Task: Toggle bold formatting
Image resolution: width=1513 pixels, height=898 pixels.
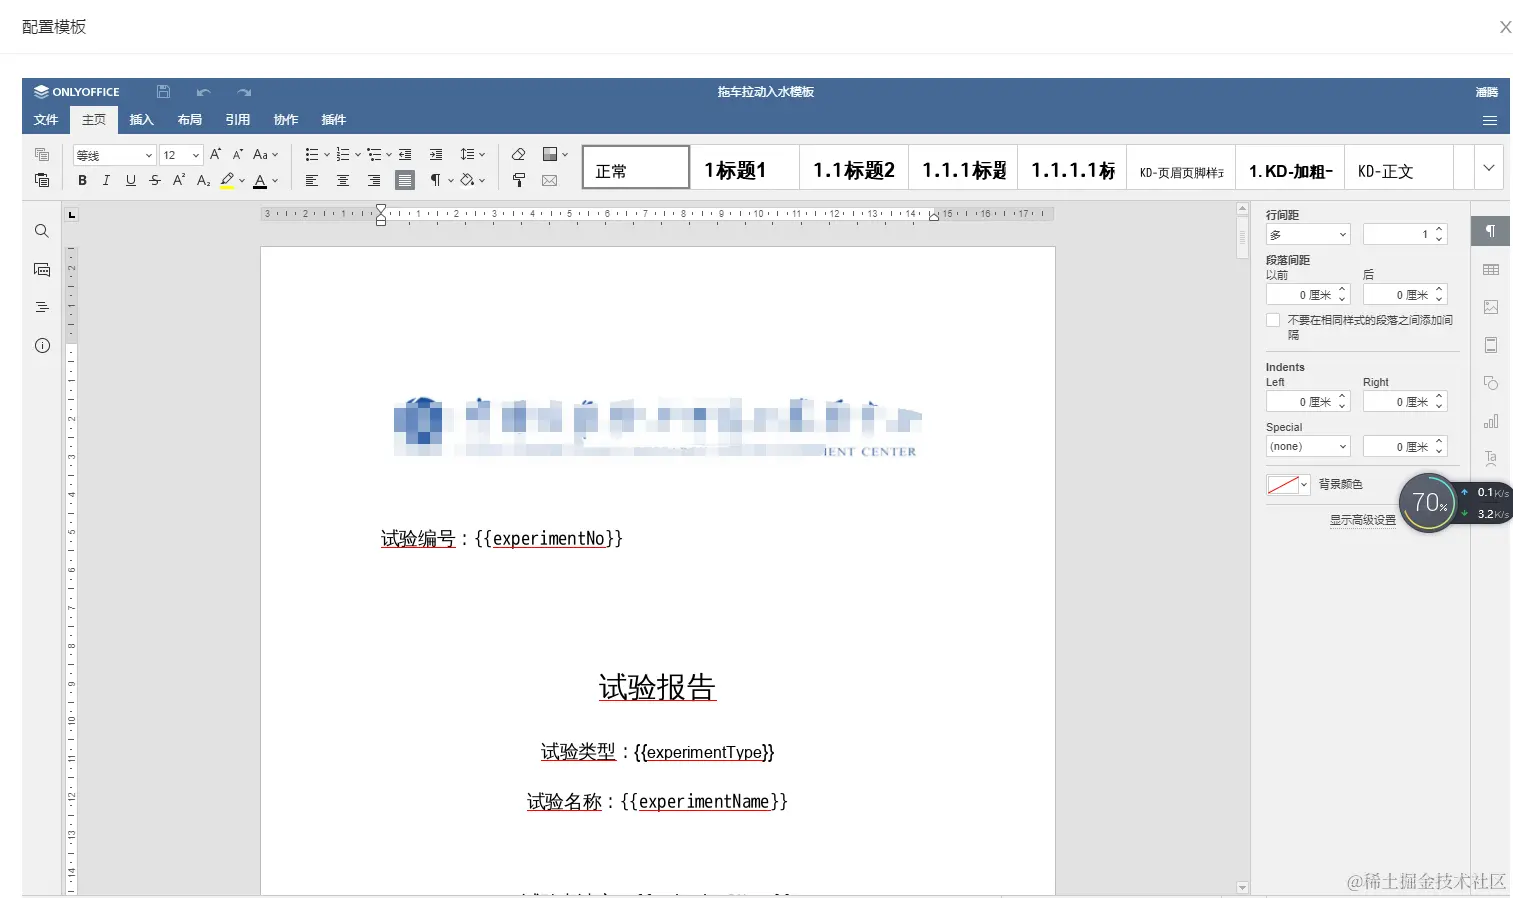Action: pos(82,181)
